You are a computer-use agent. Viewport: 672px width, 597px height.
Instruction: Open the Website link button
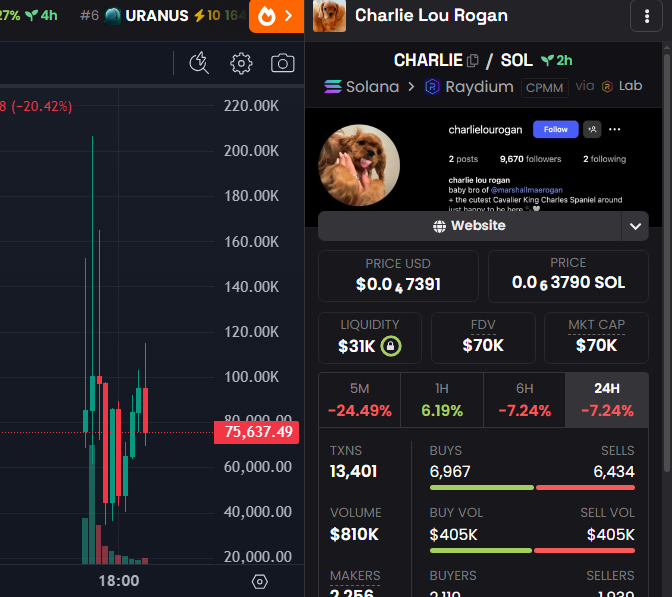click(x=470, y=226)
